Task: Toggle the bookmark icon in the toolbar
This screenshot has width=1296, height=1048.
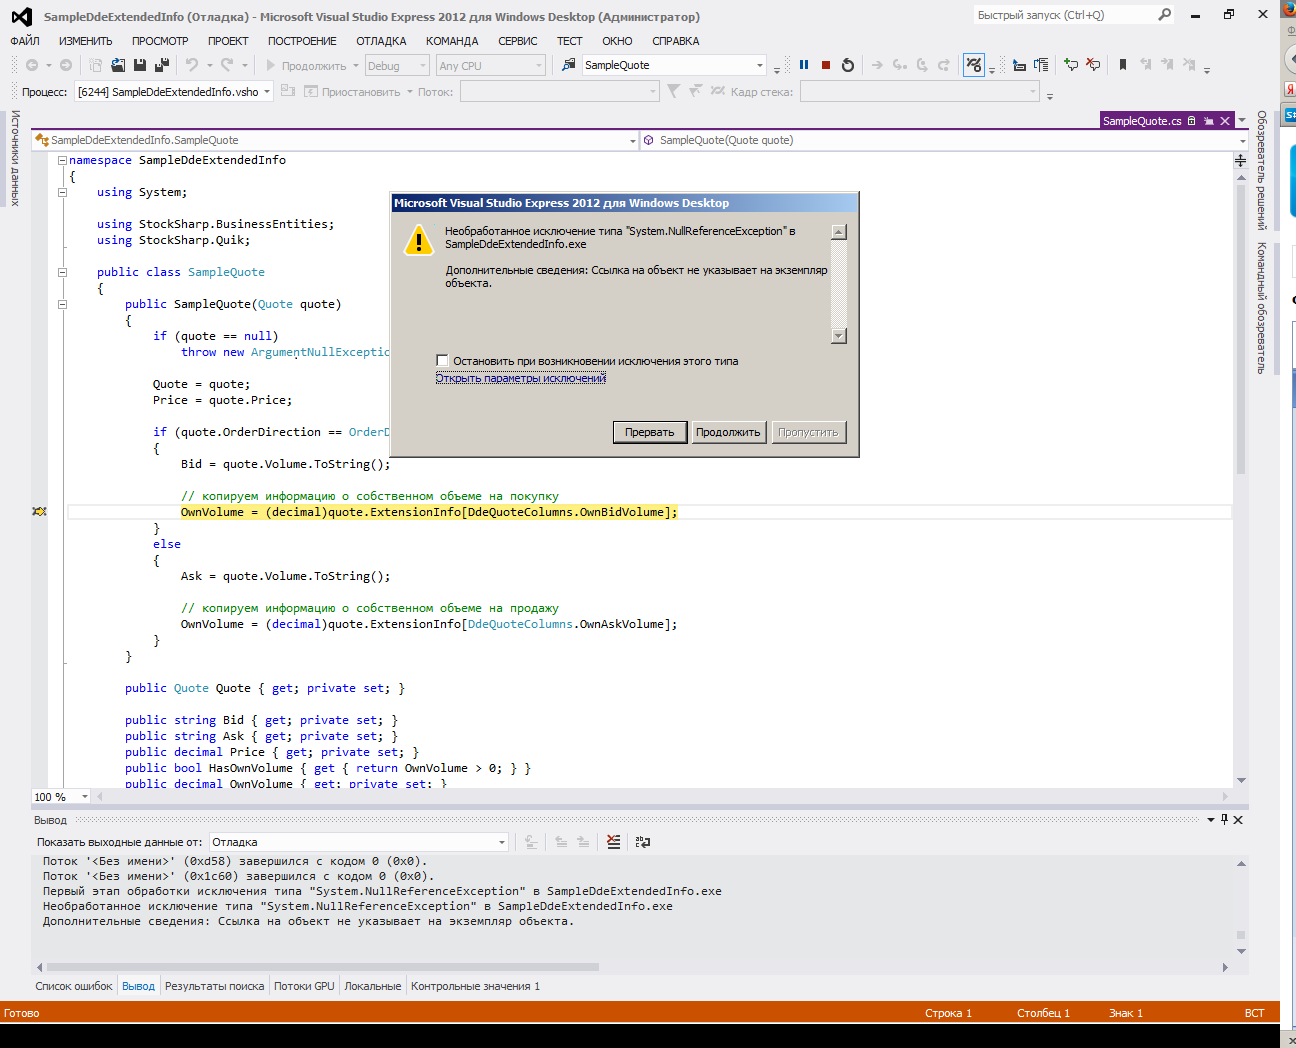Action: pos(1123,65)
